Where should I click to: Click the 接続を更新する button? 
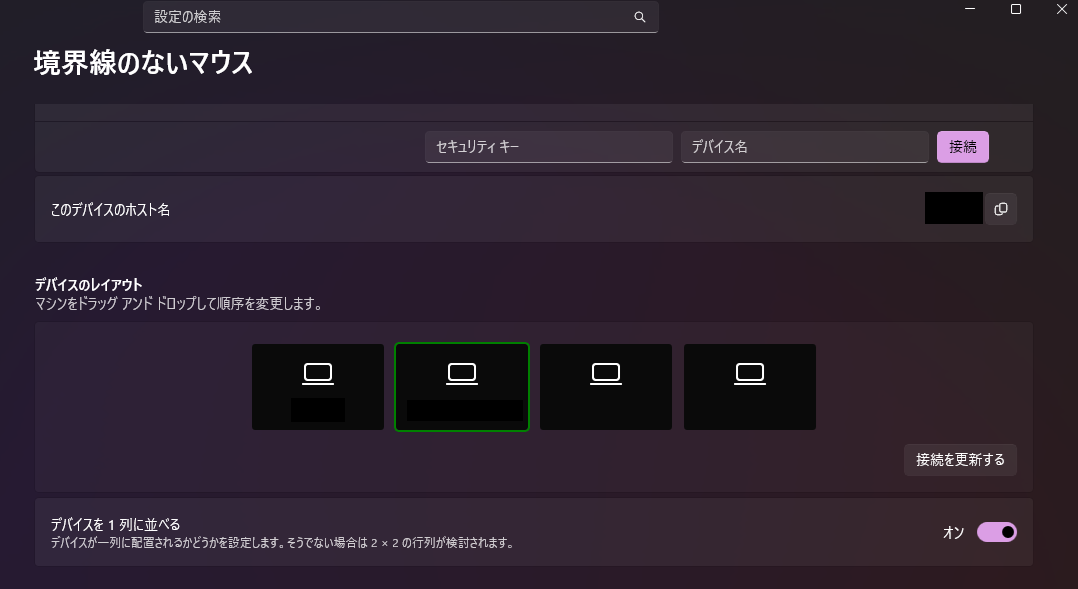coord(960,460)
